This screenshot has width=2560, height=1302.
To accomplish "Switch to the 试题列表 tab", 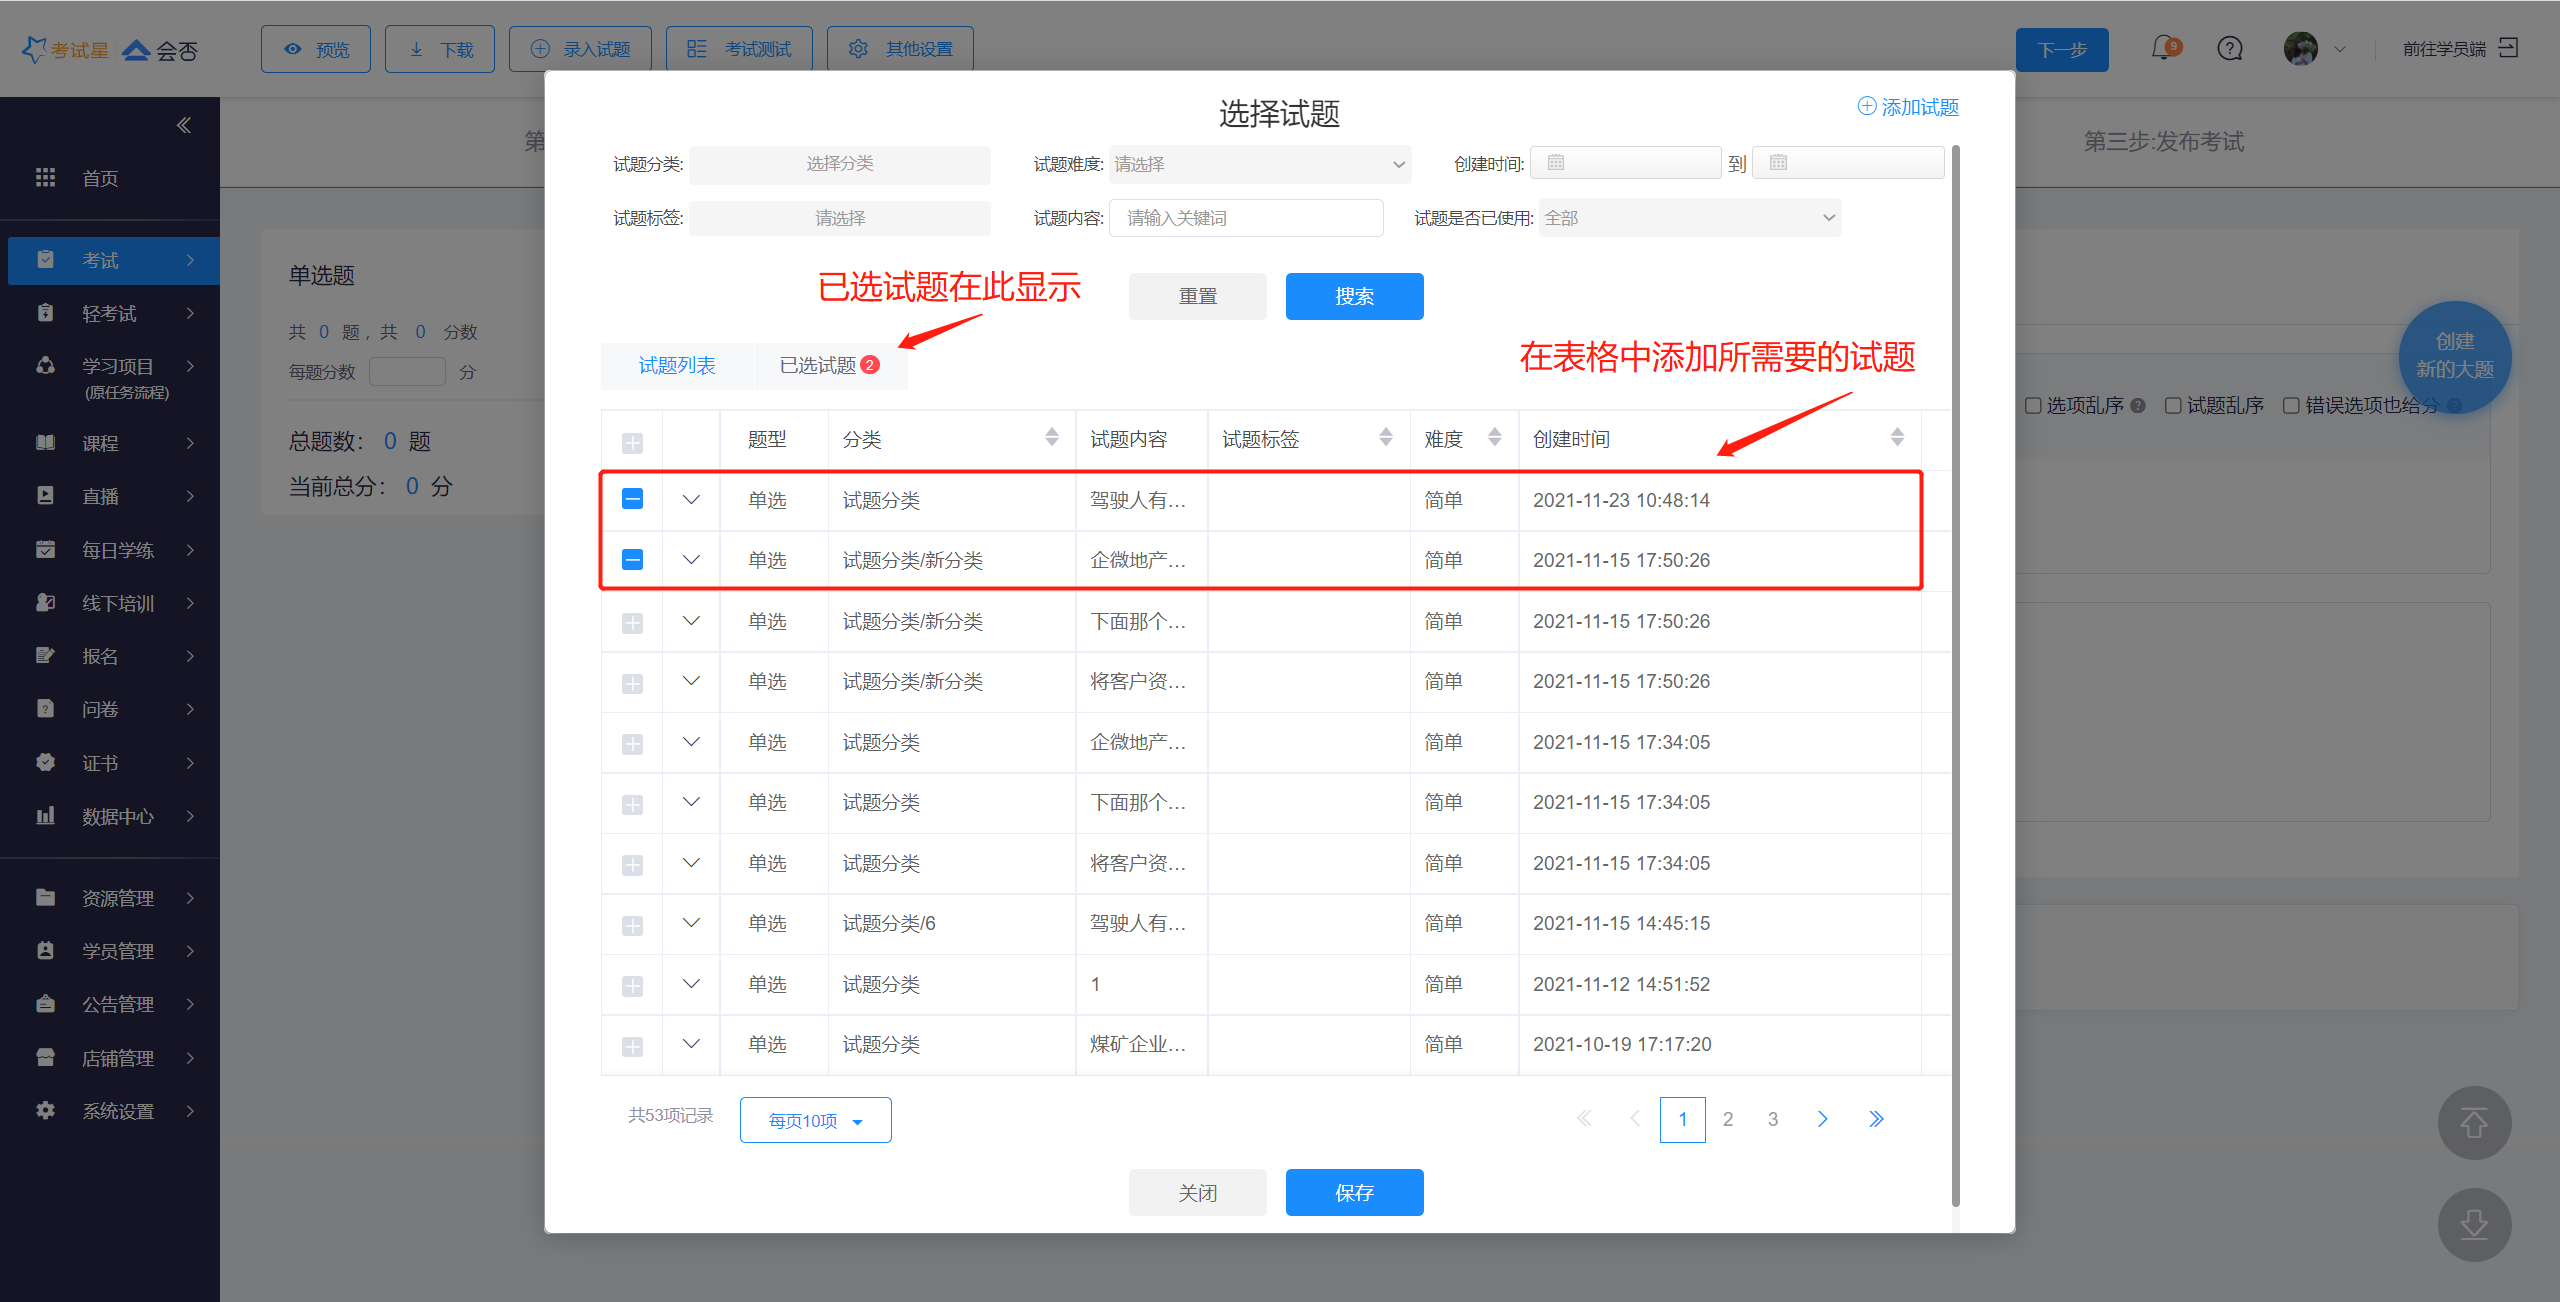I will (x=677, y=366).
